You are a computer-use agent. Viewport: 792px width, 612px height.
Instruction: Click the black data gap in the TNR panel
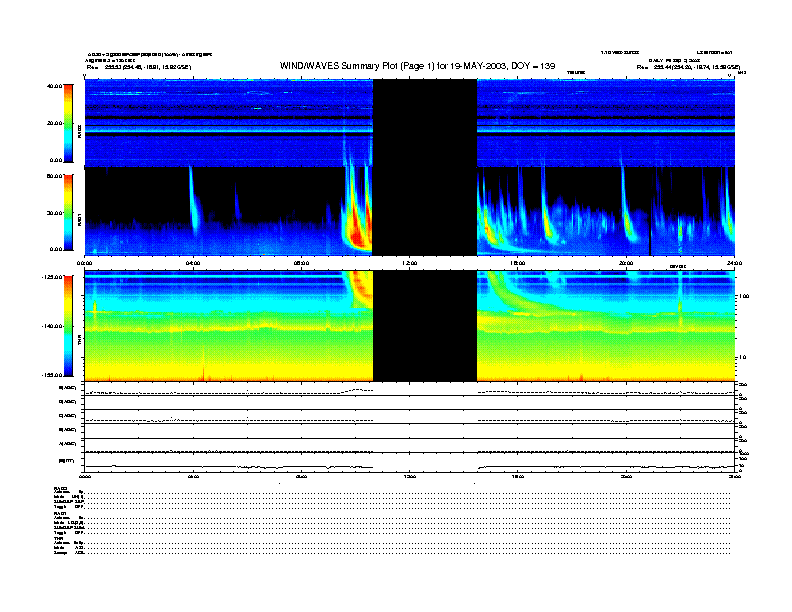click(x=425, y=326)
